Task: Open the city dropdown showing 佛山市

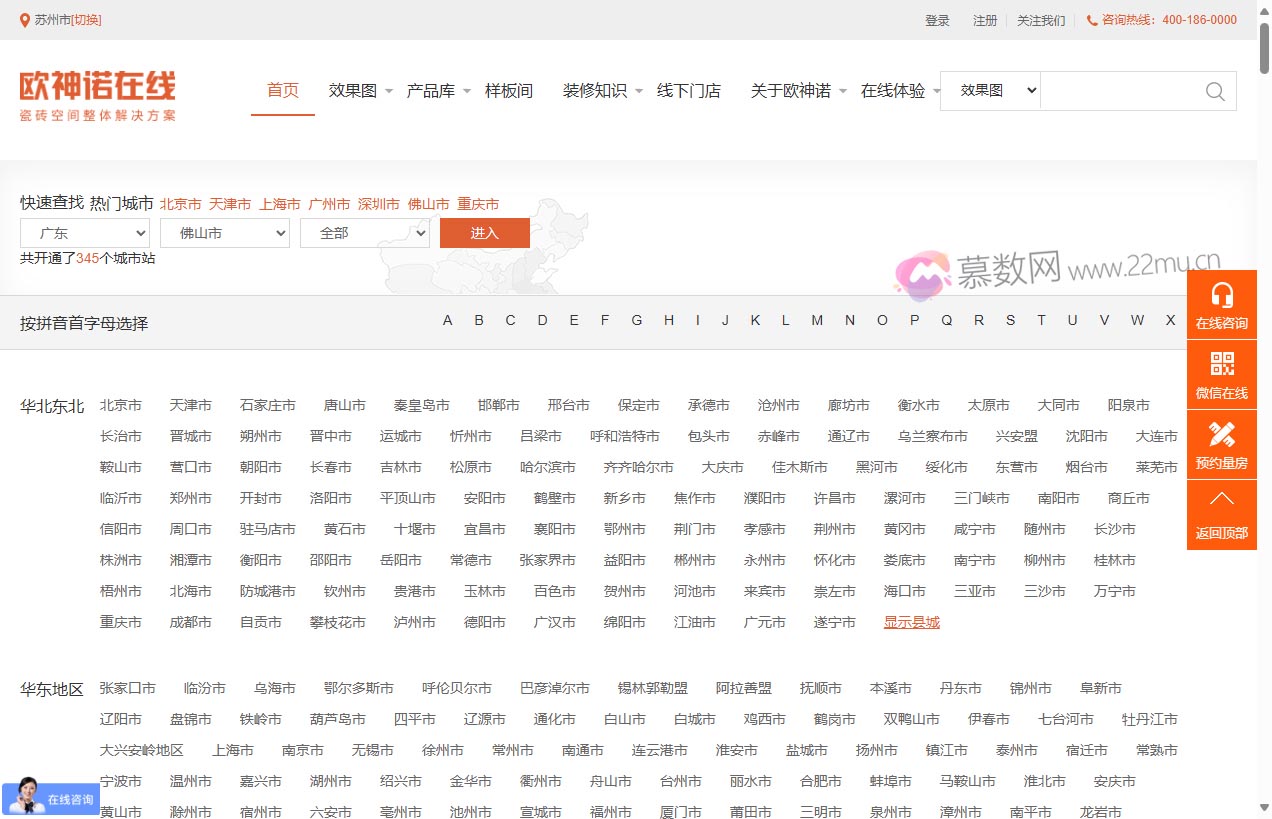Action: pos(225,233)
